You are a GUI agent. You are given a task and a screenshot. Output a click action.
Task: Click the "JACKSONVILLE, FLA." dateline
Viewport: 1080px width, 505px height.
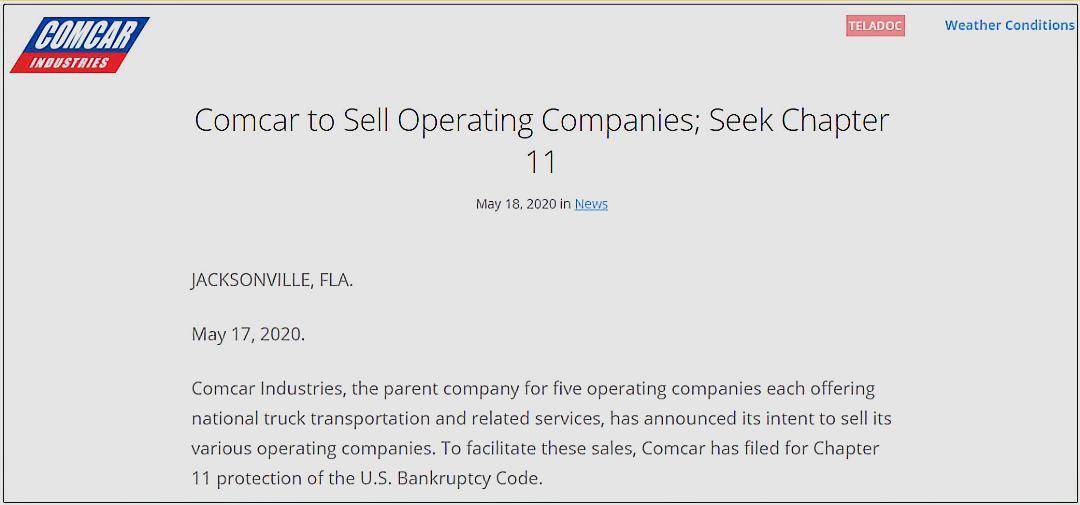272,280
